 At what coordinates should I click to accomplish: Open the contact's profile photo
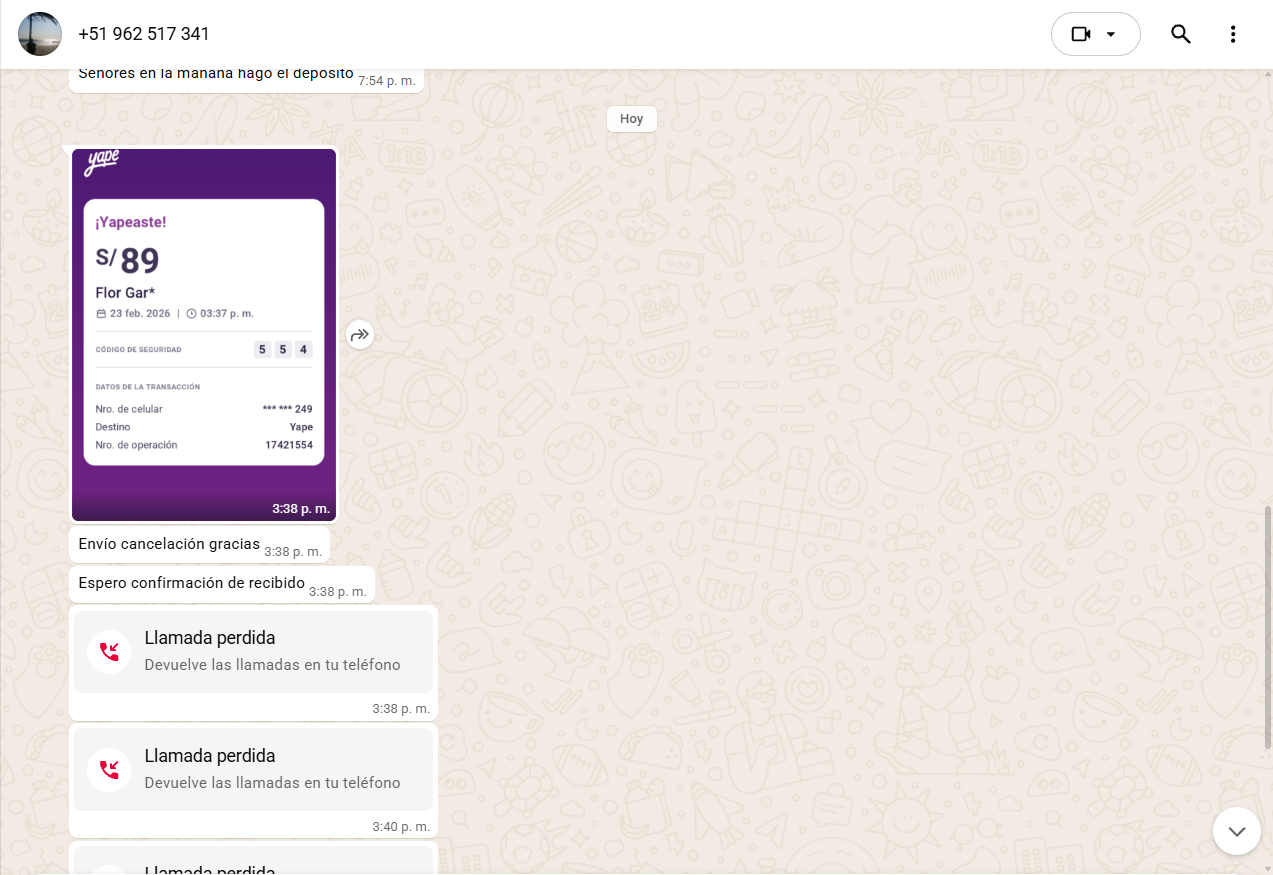[40, 34]
